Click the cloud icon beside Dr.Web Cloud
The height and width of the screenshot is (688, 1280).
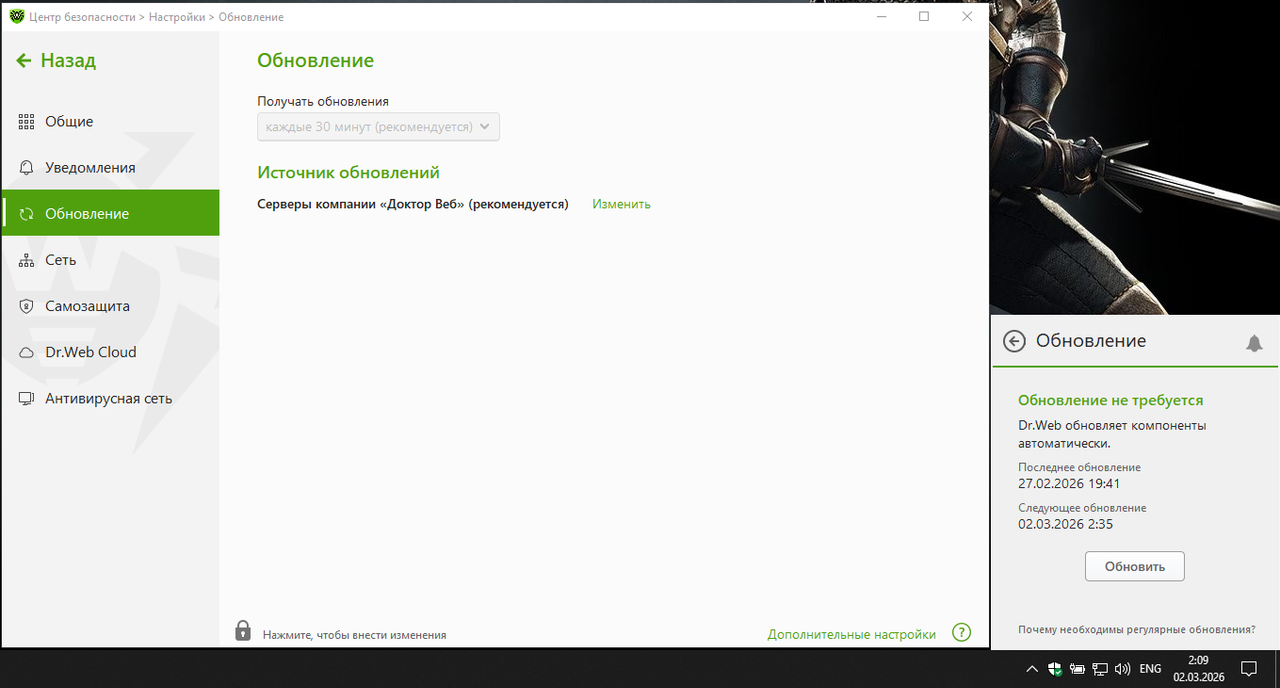coord(26,352)
